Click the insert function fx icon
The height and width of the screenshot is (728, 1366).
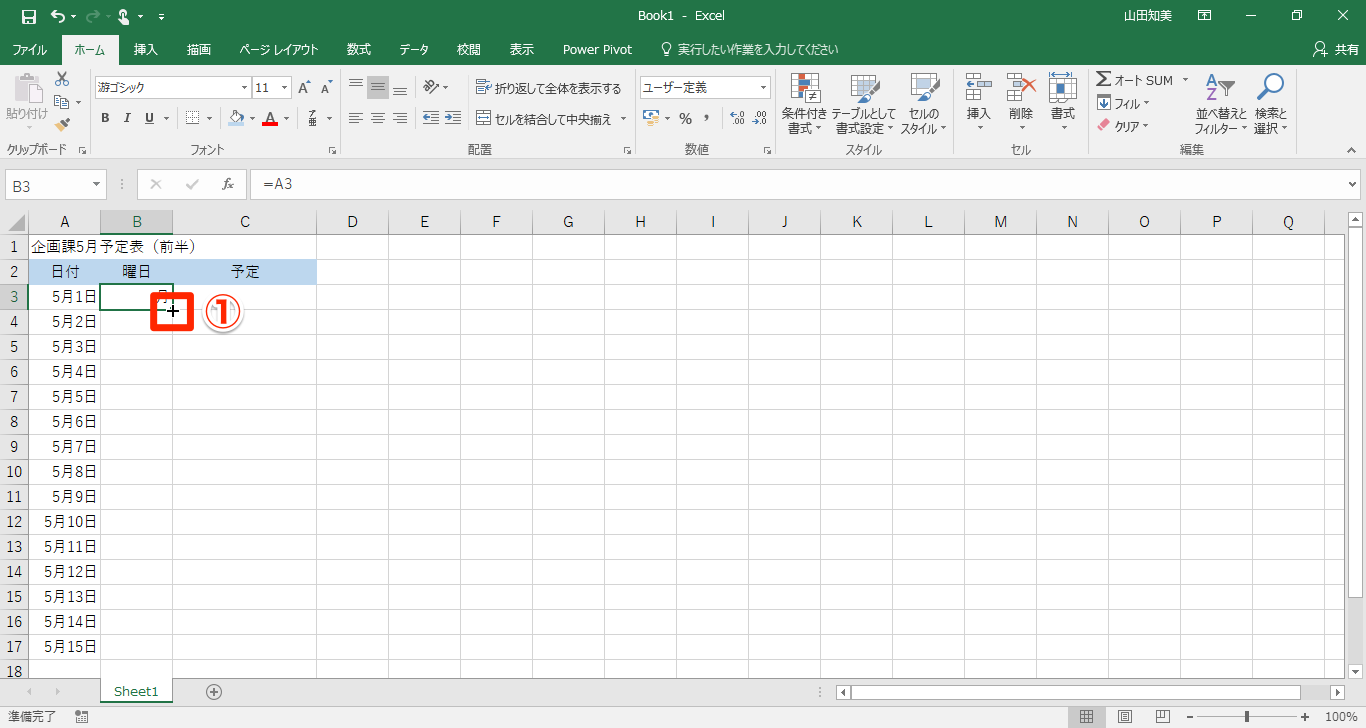(x=228, y=184)
